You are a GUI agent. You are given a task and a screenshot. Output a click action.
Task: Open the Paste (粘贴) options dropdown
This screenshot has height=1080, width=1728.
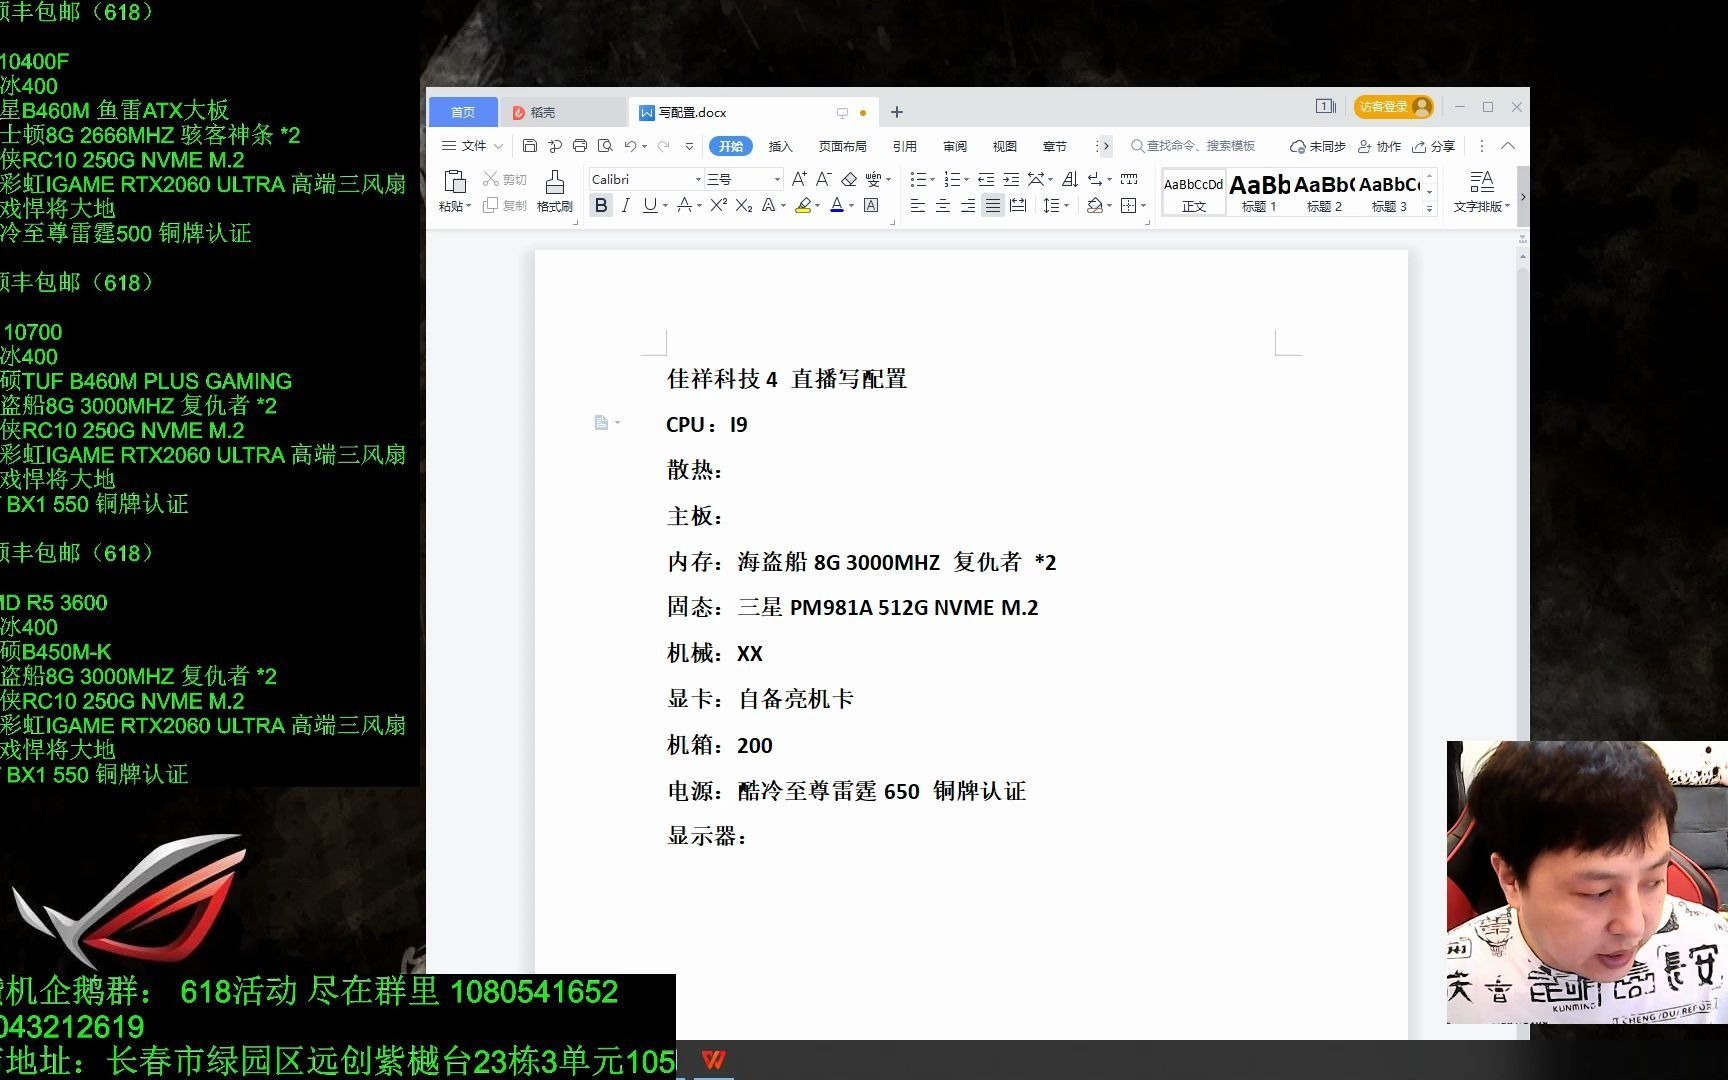click(455, 206)
